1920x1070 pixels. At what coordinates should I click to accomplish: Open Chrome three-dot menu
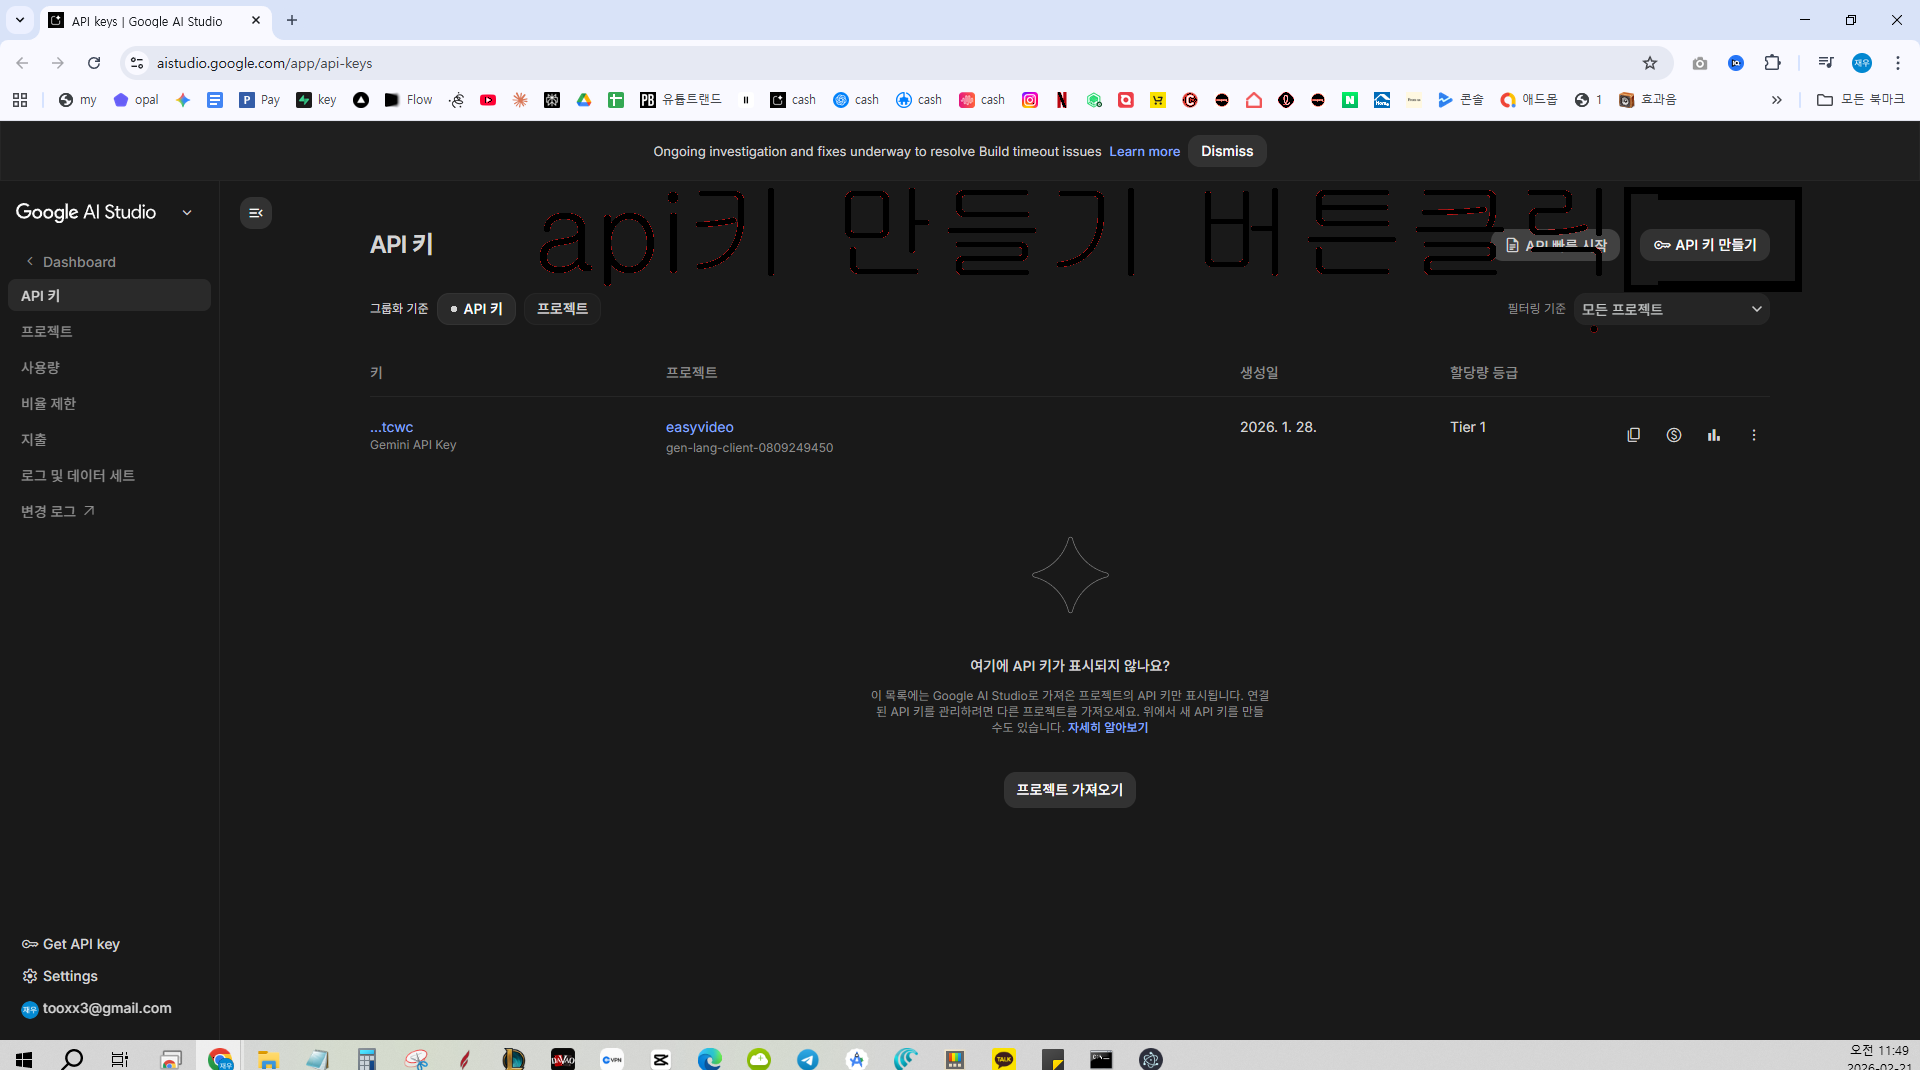coord(1897,63)
